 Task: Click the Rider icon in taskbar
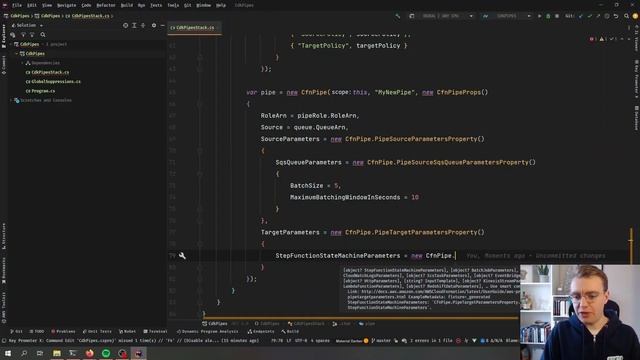138,353
